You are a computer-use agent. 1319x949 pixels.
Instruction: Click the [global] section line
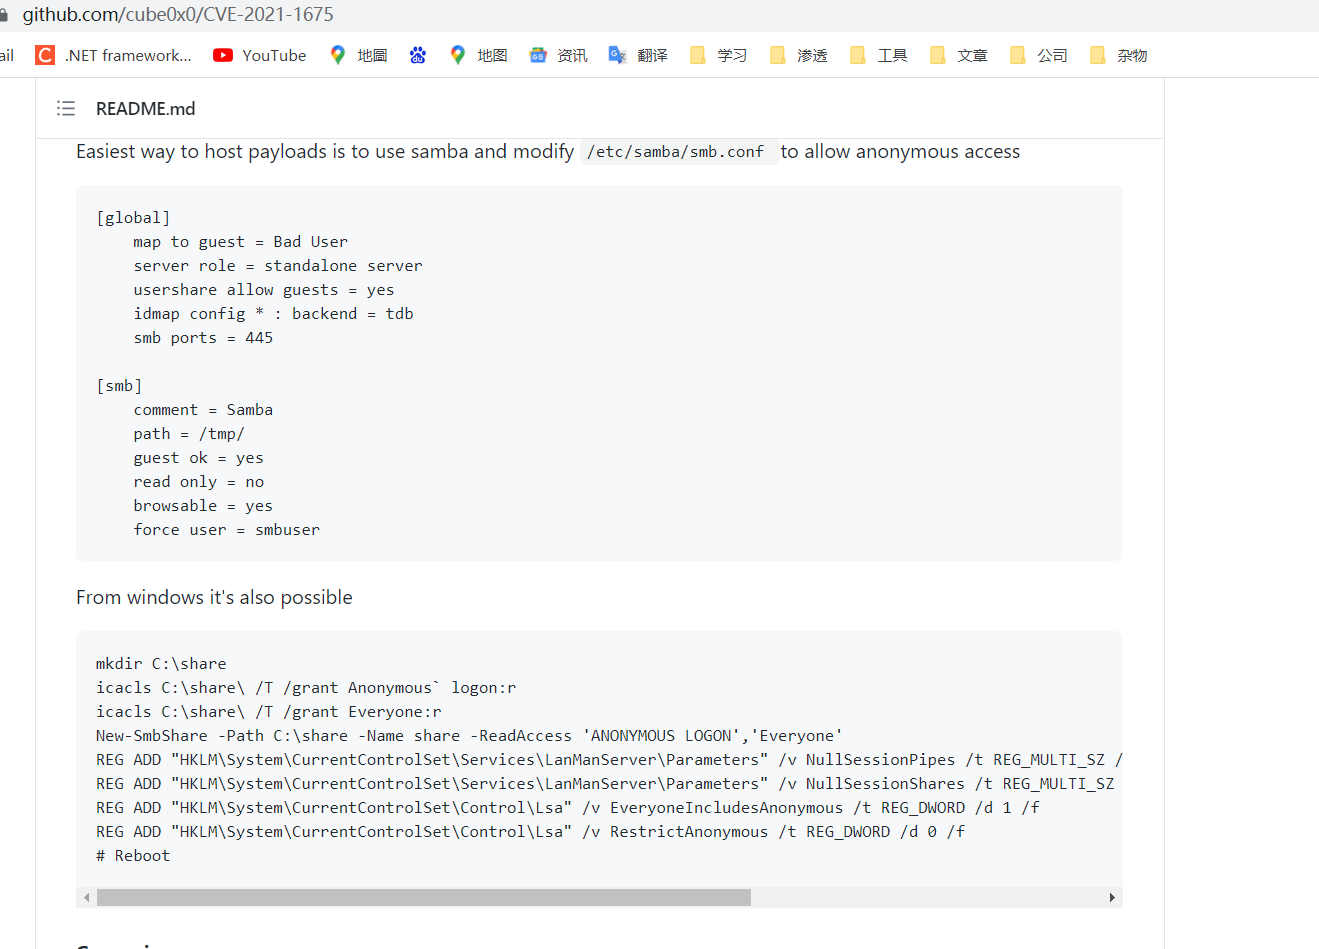tap(133, 217)
